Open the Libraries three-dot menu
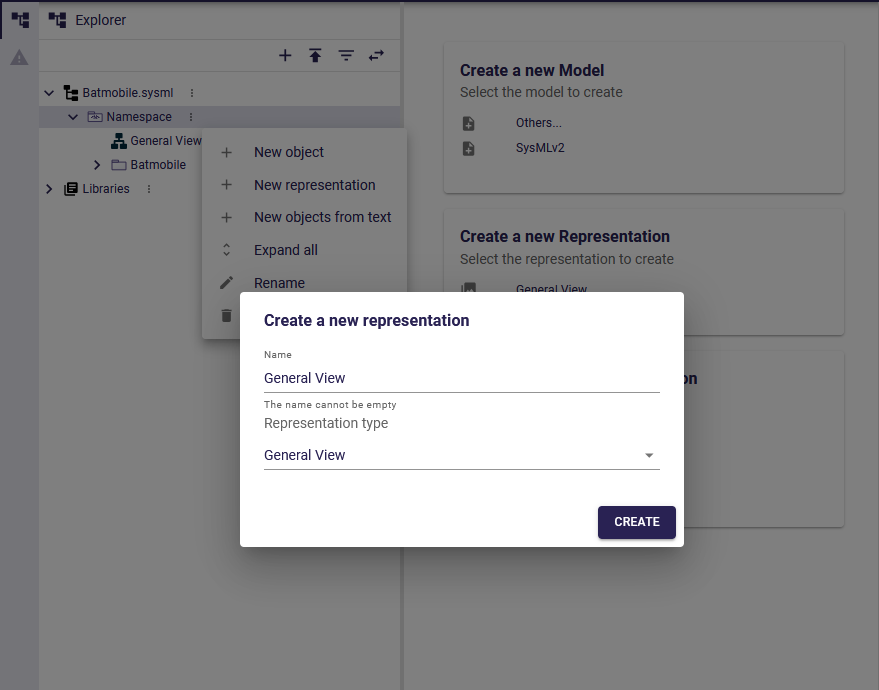The image size is (879, 690). [148, 189]
